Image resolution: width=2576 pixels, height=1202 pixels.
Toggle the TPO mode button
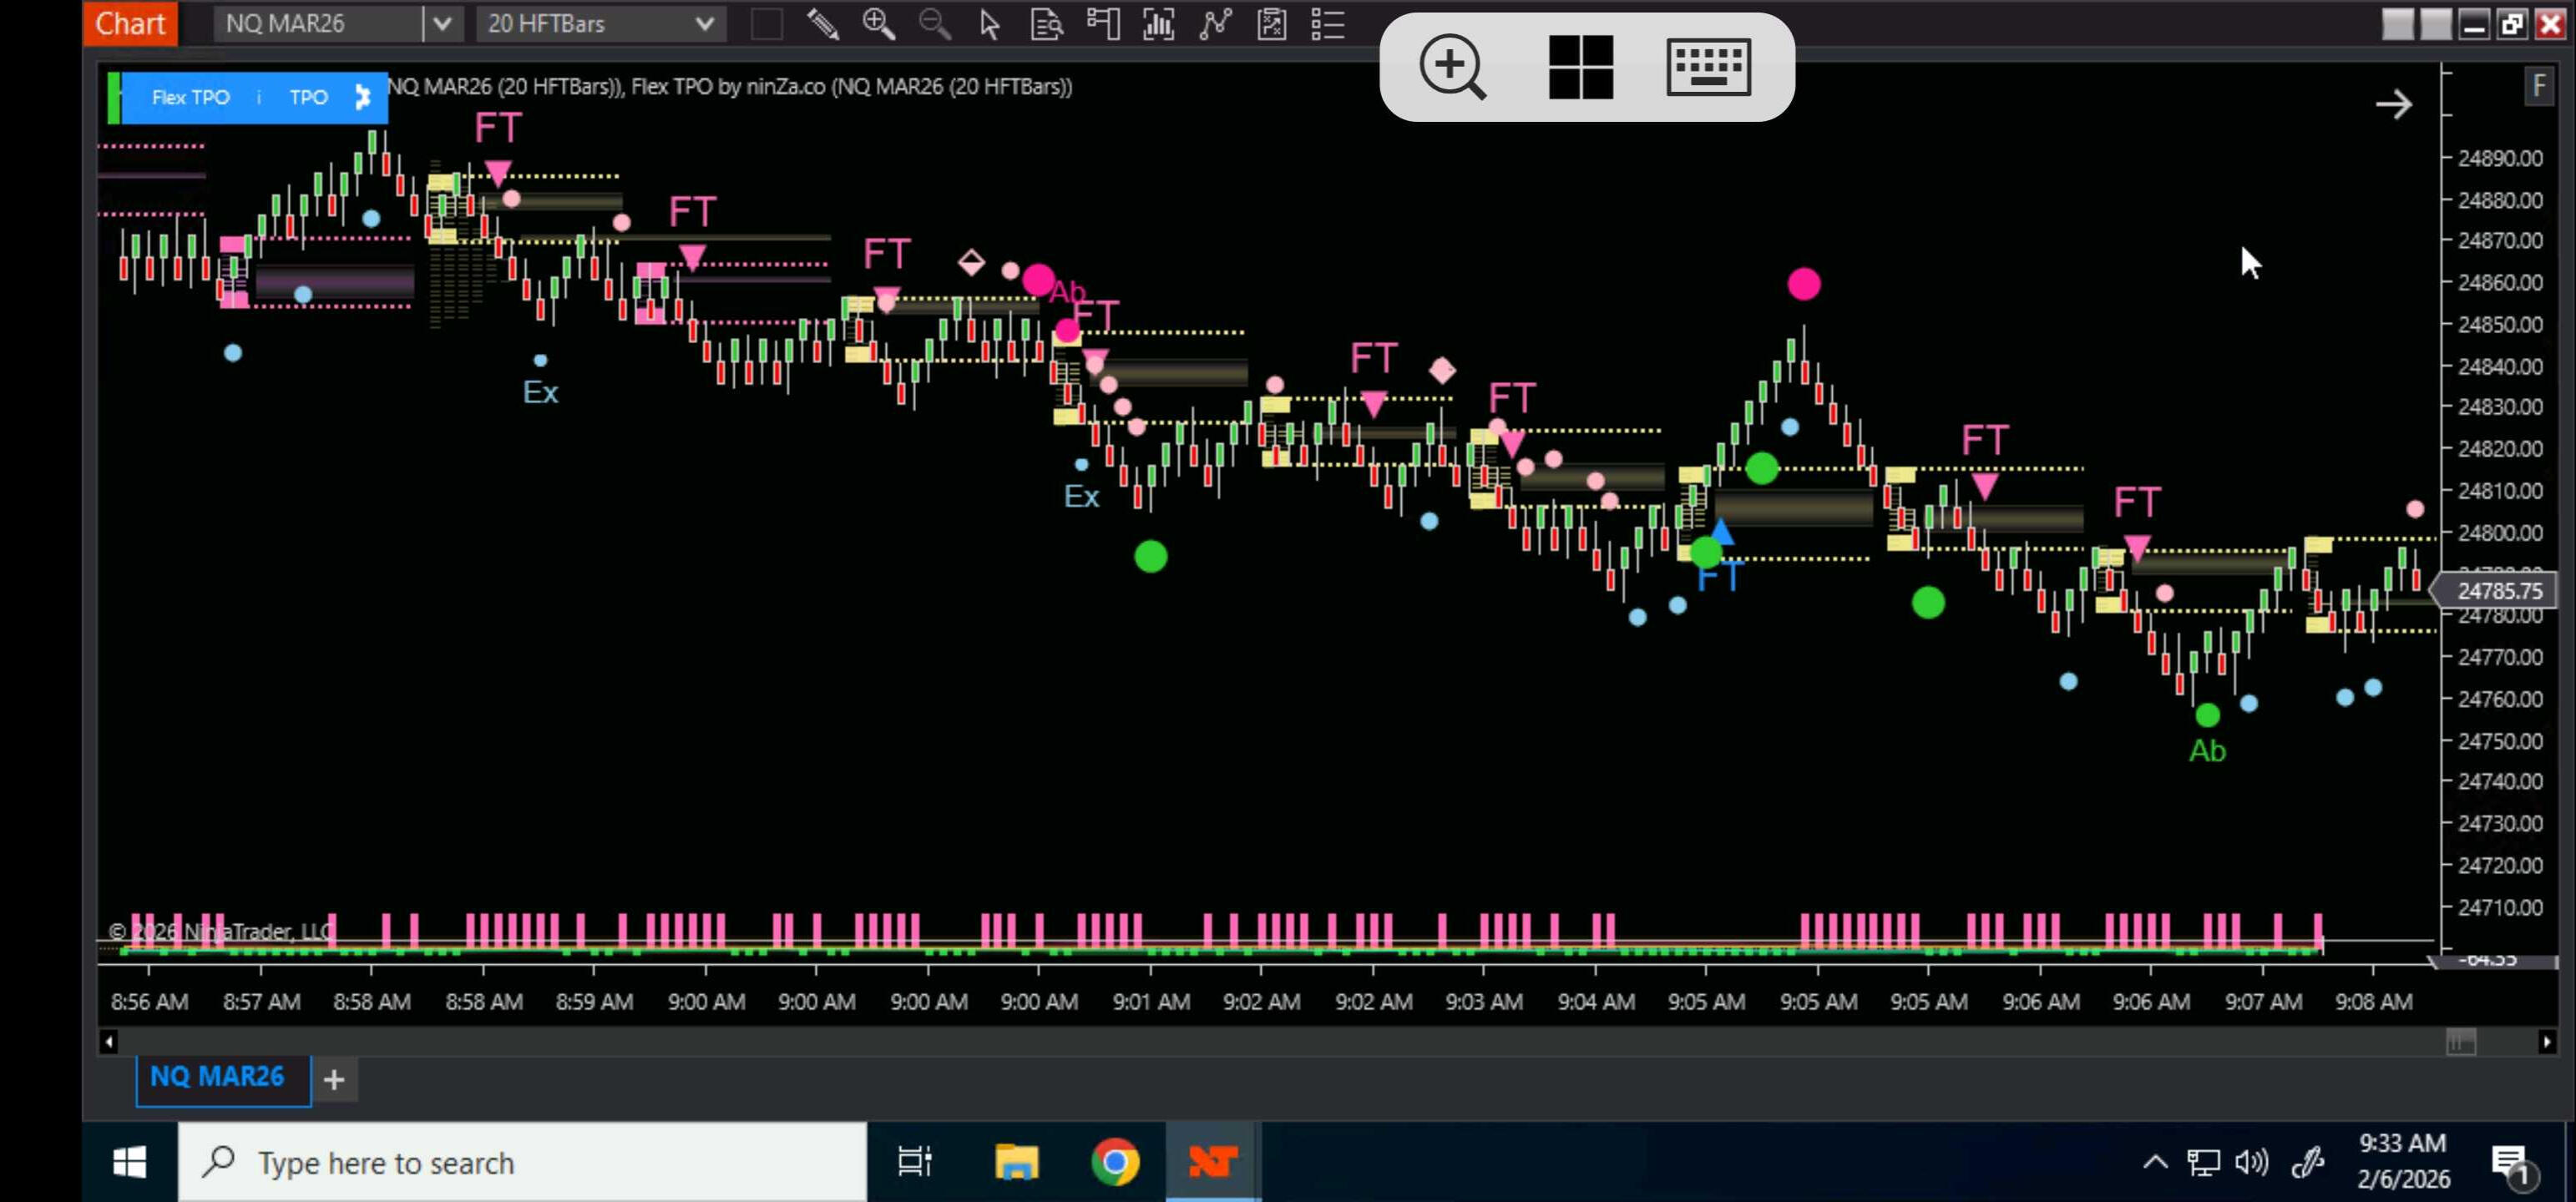click(308, 97)
